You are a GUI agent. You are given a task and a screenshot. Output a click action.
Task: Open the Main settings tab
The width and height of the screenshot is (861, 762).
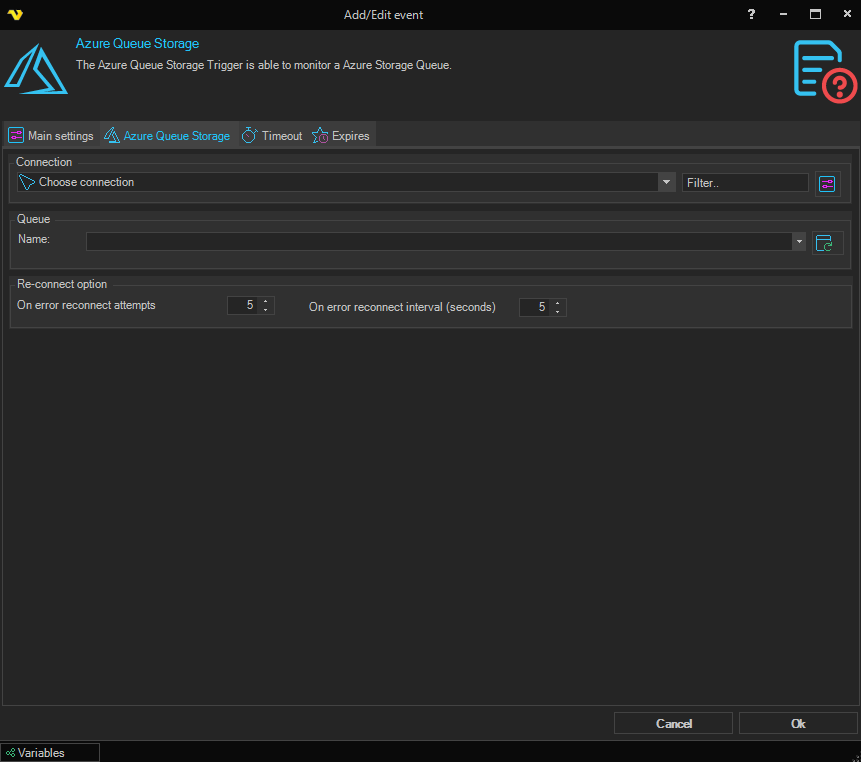pos(52,136)
